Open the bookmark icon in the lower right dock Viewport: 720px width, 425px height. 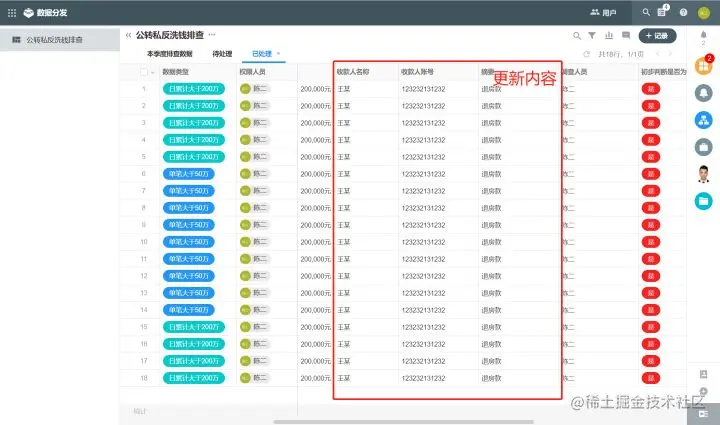pyautogui.click(x=703, y=374)
